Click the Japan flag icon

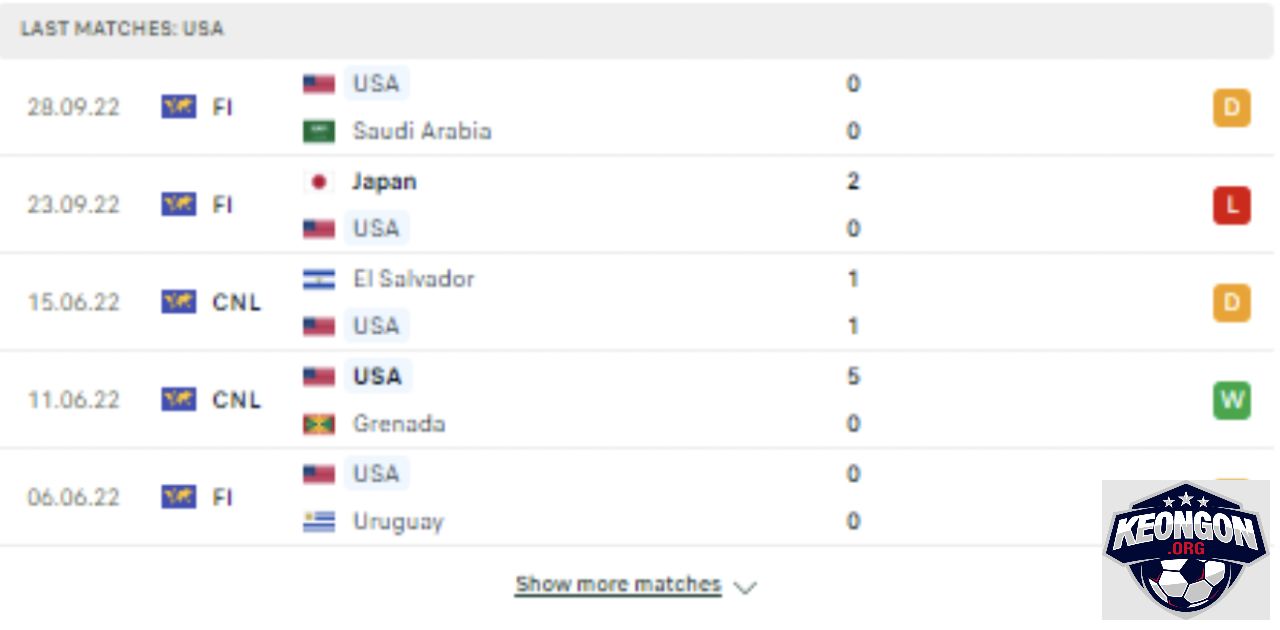319,181
